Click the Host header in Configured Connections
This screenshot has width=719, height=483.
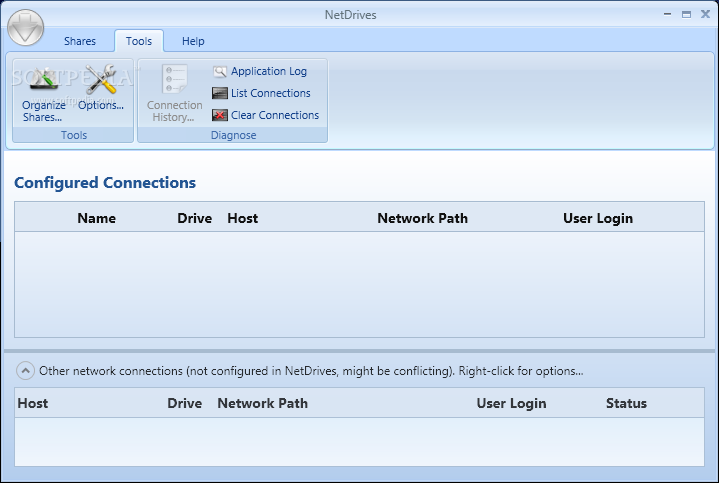pyautogui.click(x=243, y=218)
